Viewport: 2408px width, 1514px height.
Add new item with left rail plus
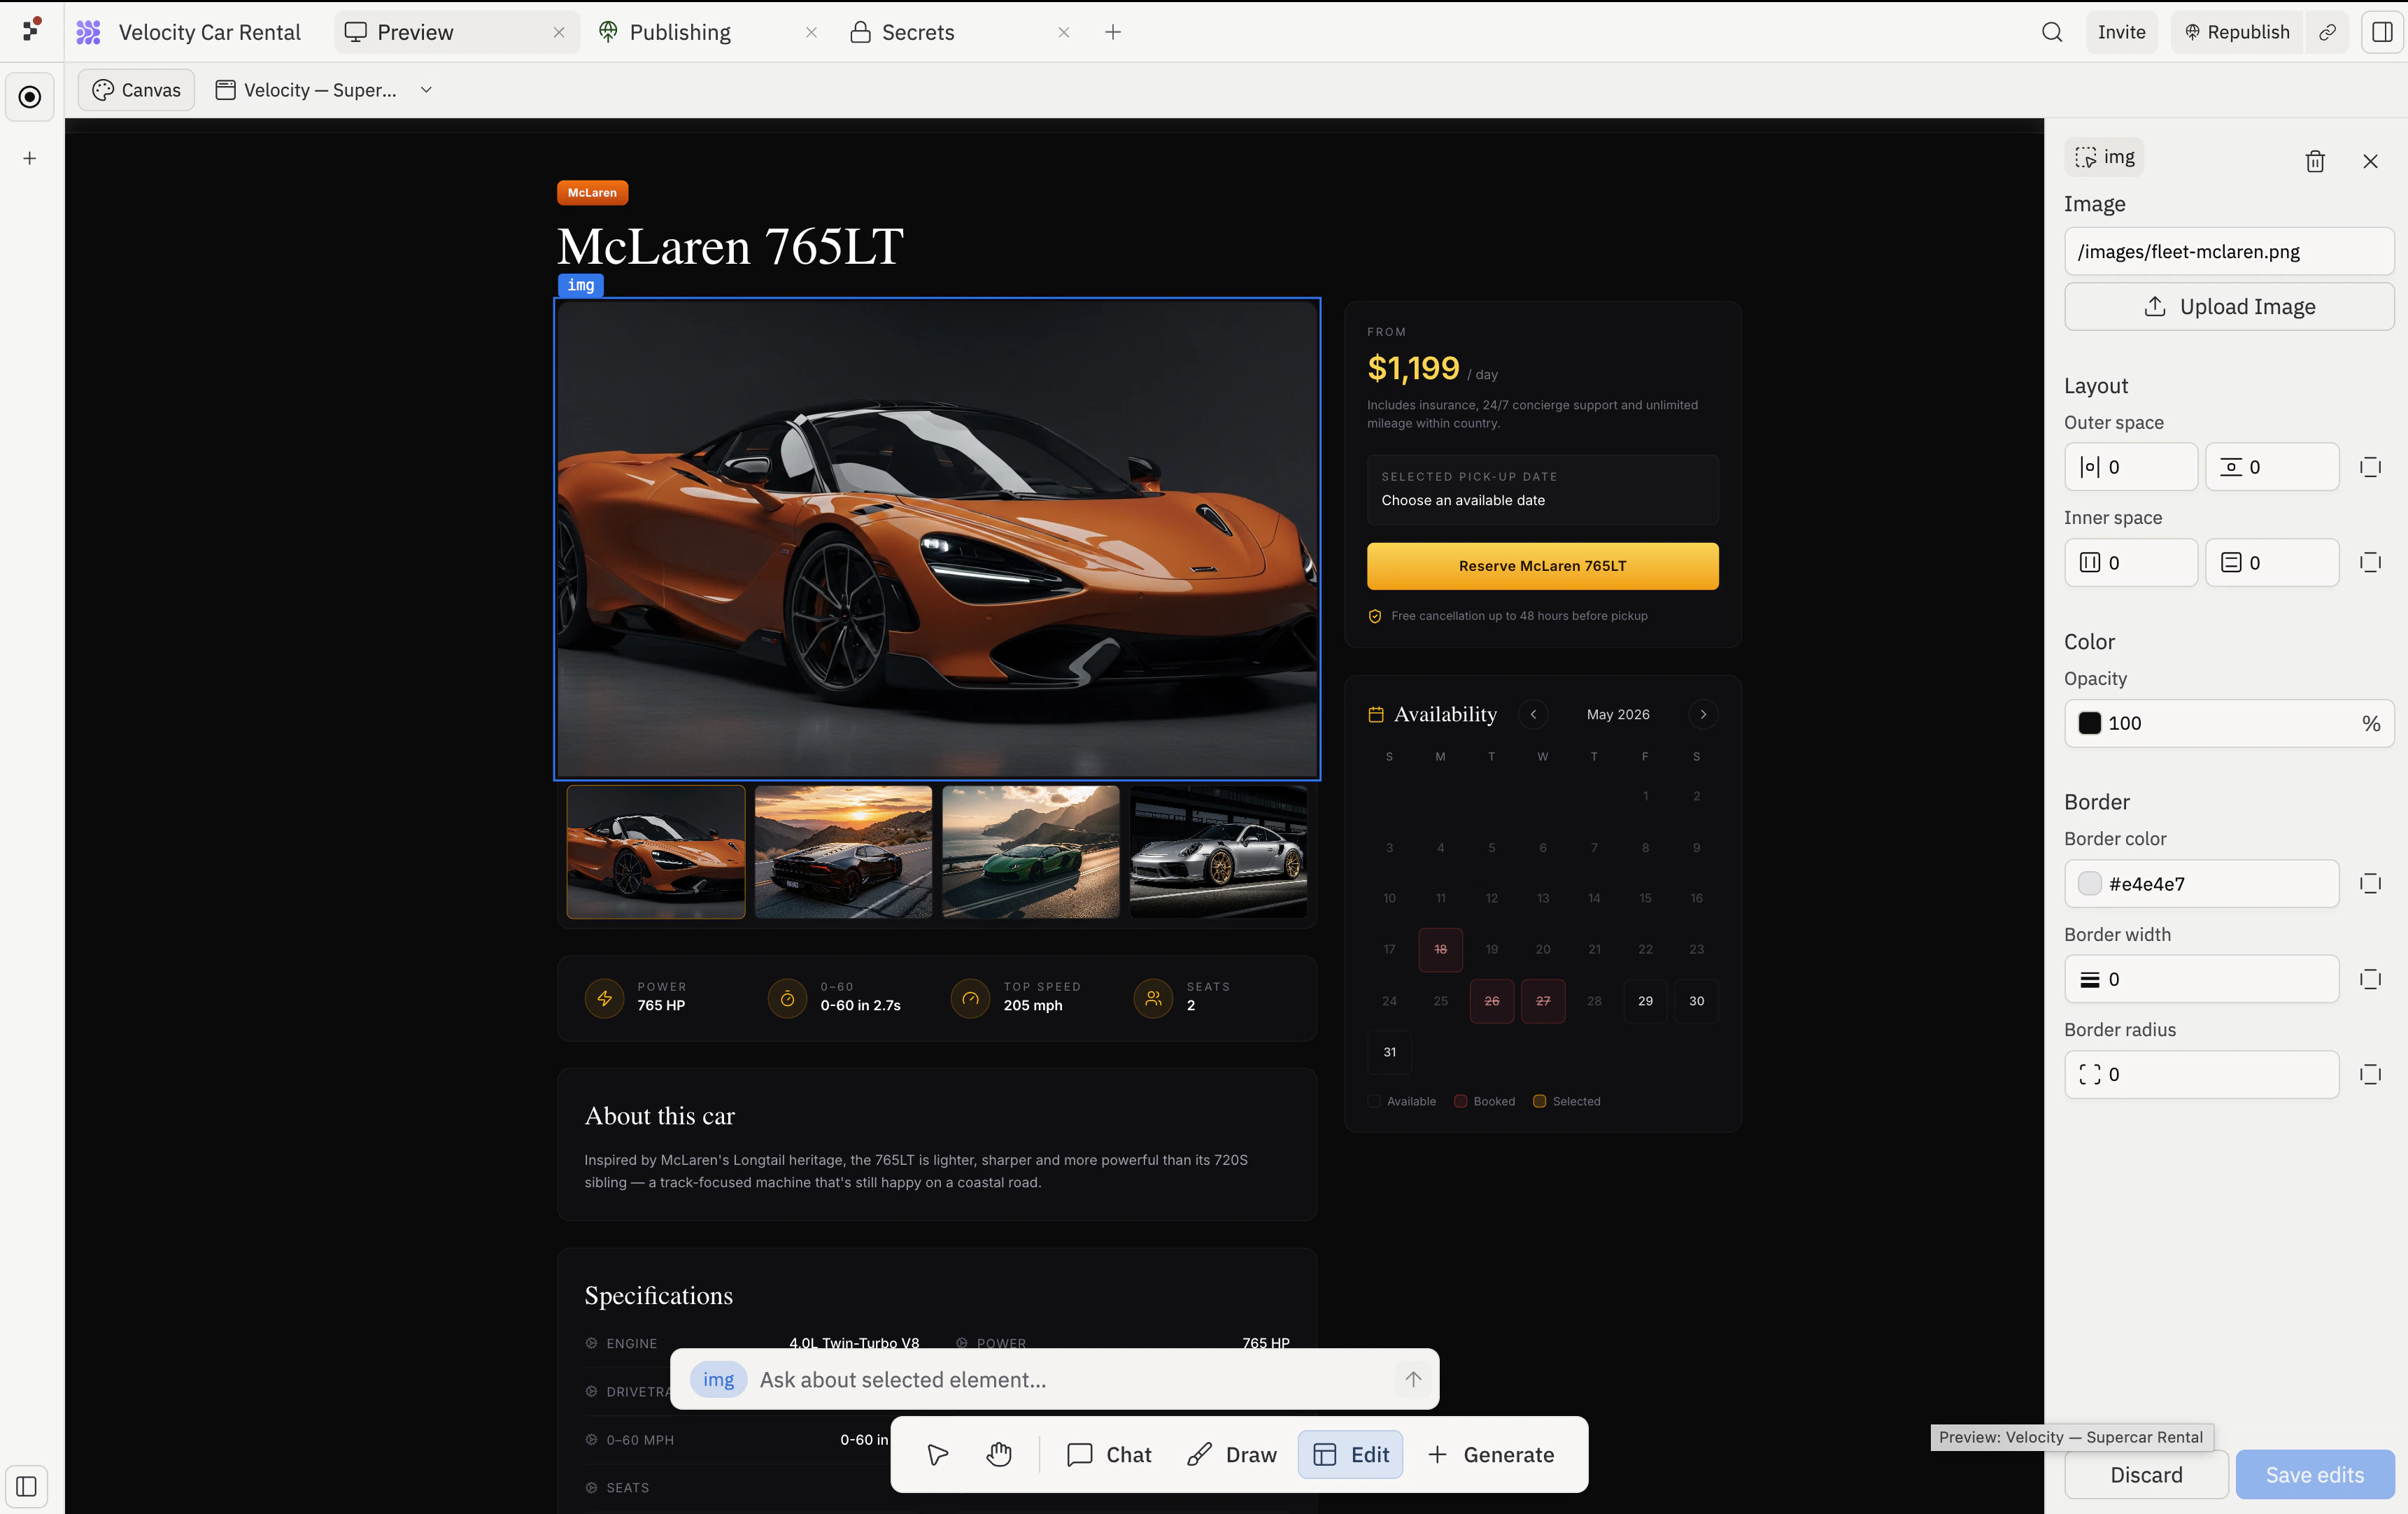(30, 158)
